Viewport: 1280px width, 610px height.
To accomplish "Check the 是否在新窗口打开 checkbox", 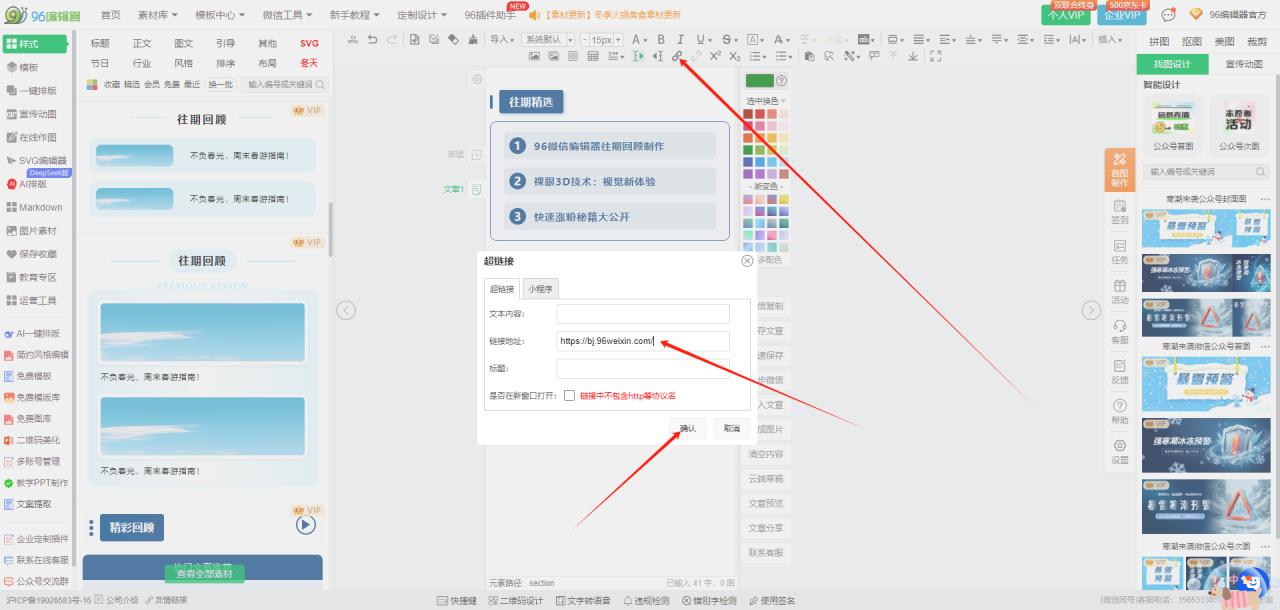I will click(x=569, y=395).
